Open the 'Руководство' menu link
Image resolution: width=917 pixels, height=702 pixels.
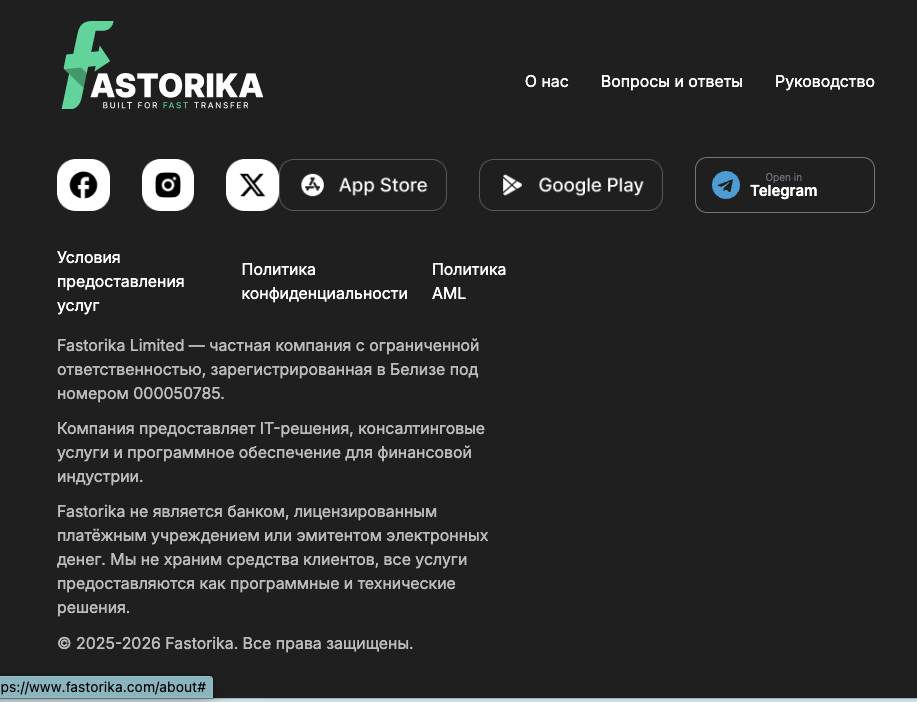(x=825, y=81)
